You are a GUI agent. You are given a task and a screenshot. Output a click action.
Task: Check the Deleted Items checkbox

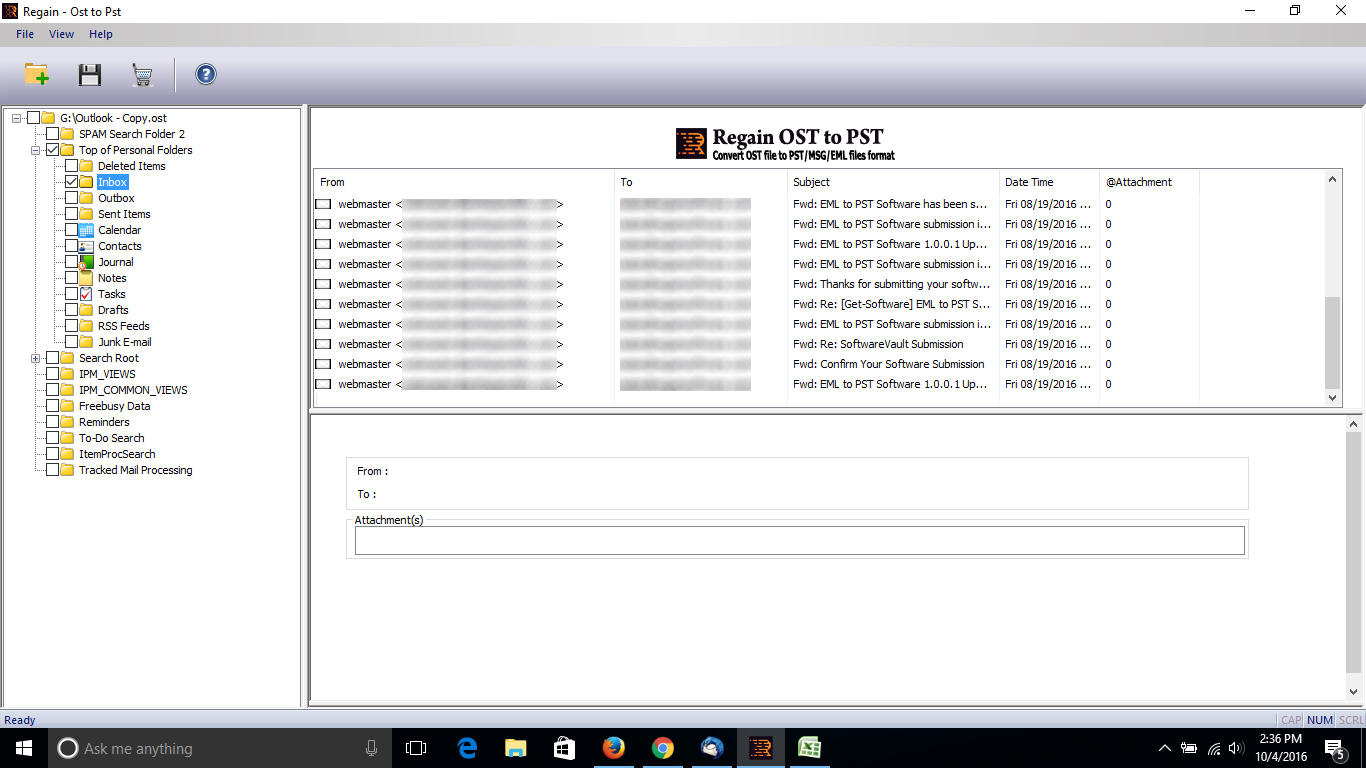click(72, 166)
